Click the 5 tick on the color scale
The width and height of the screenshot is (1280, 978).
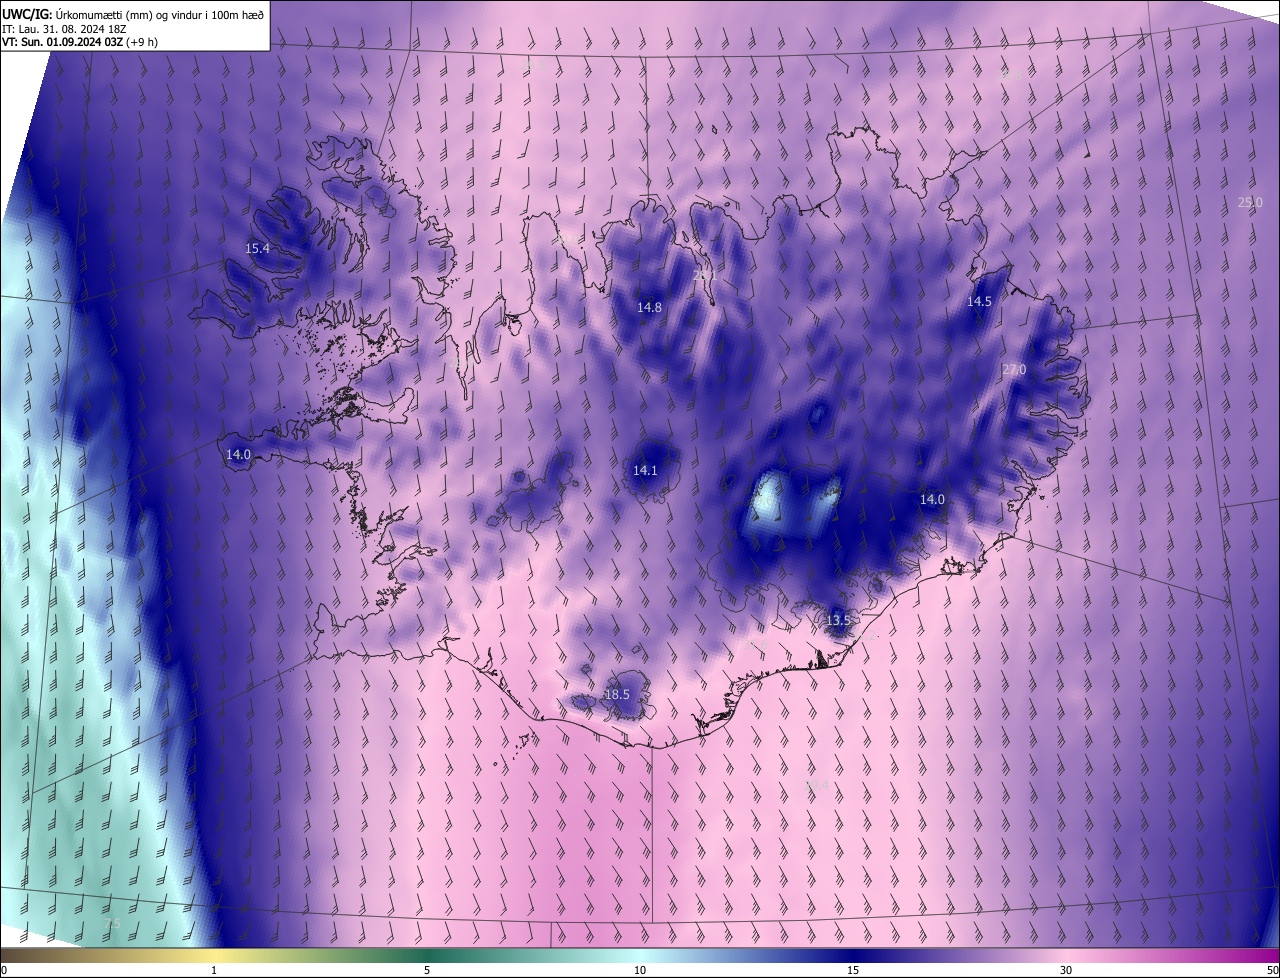click(x=427, y=970)
